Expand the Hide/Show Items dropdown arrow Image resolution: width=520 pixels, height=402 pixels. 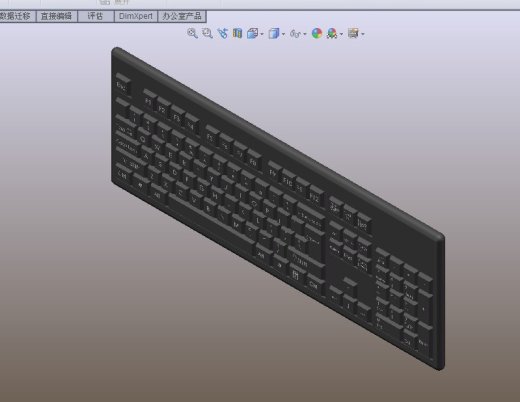tap(305, 34)
